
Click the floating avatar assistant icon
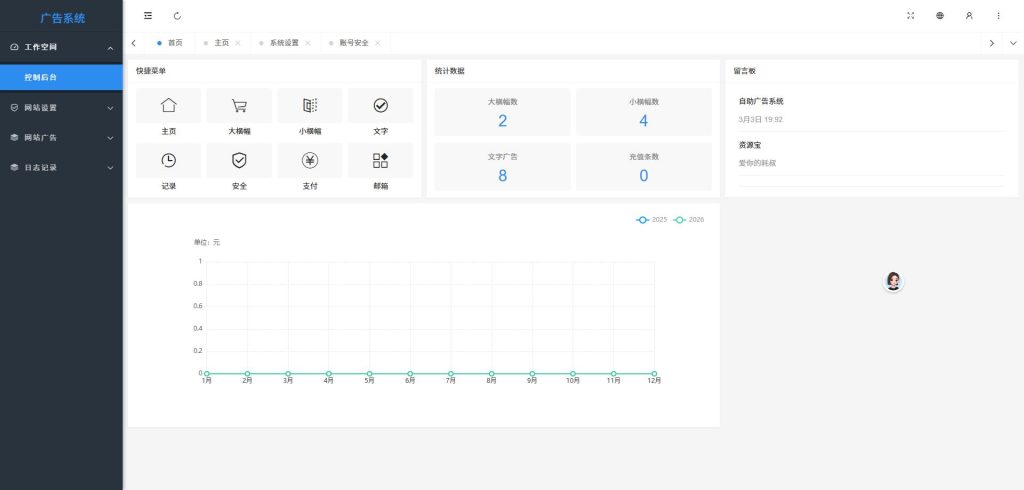[893, 282]
